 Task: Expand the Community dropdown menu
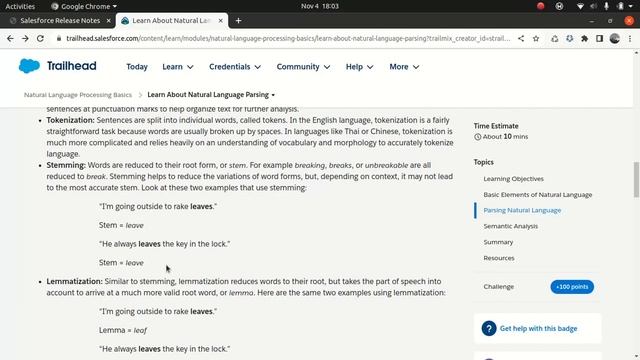click(303, 67)
